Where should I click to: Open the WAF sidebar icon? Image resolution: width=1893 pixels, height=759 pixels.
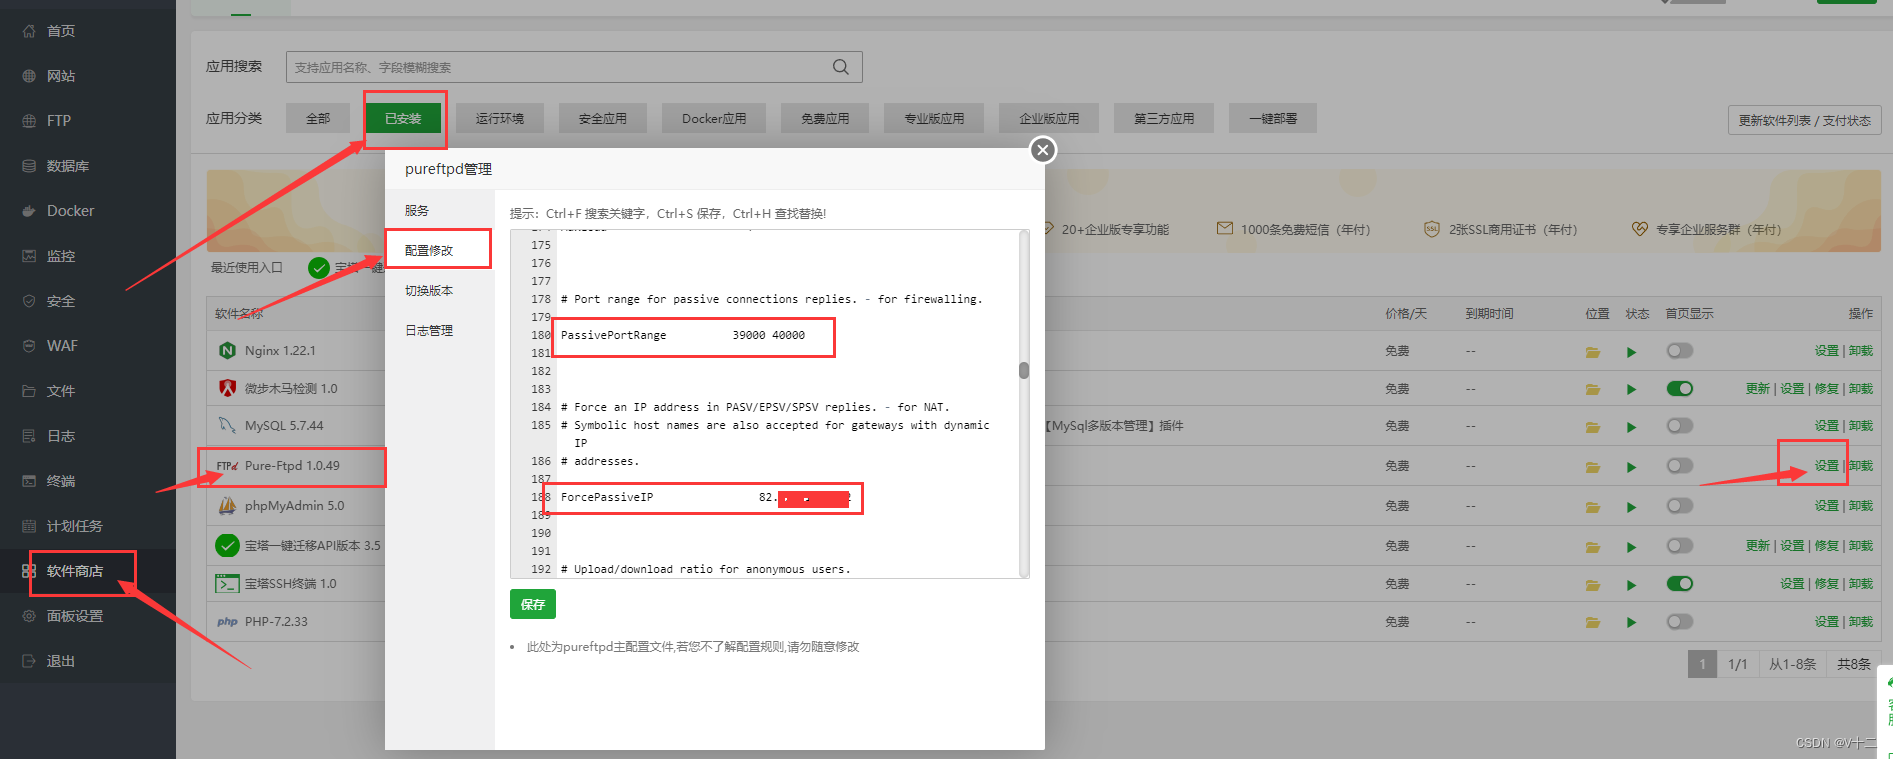coord(29,346)
